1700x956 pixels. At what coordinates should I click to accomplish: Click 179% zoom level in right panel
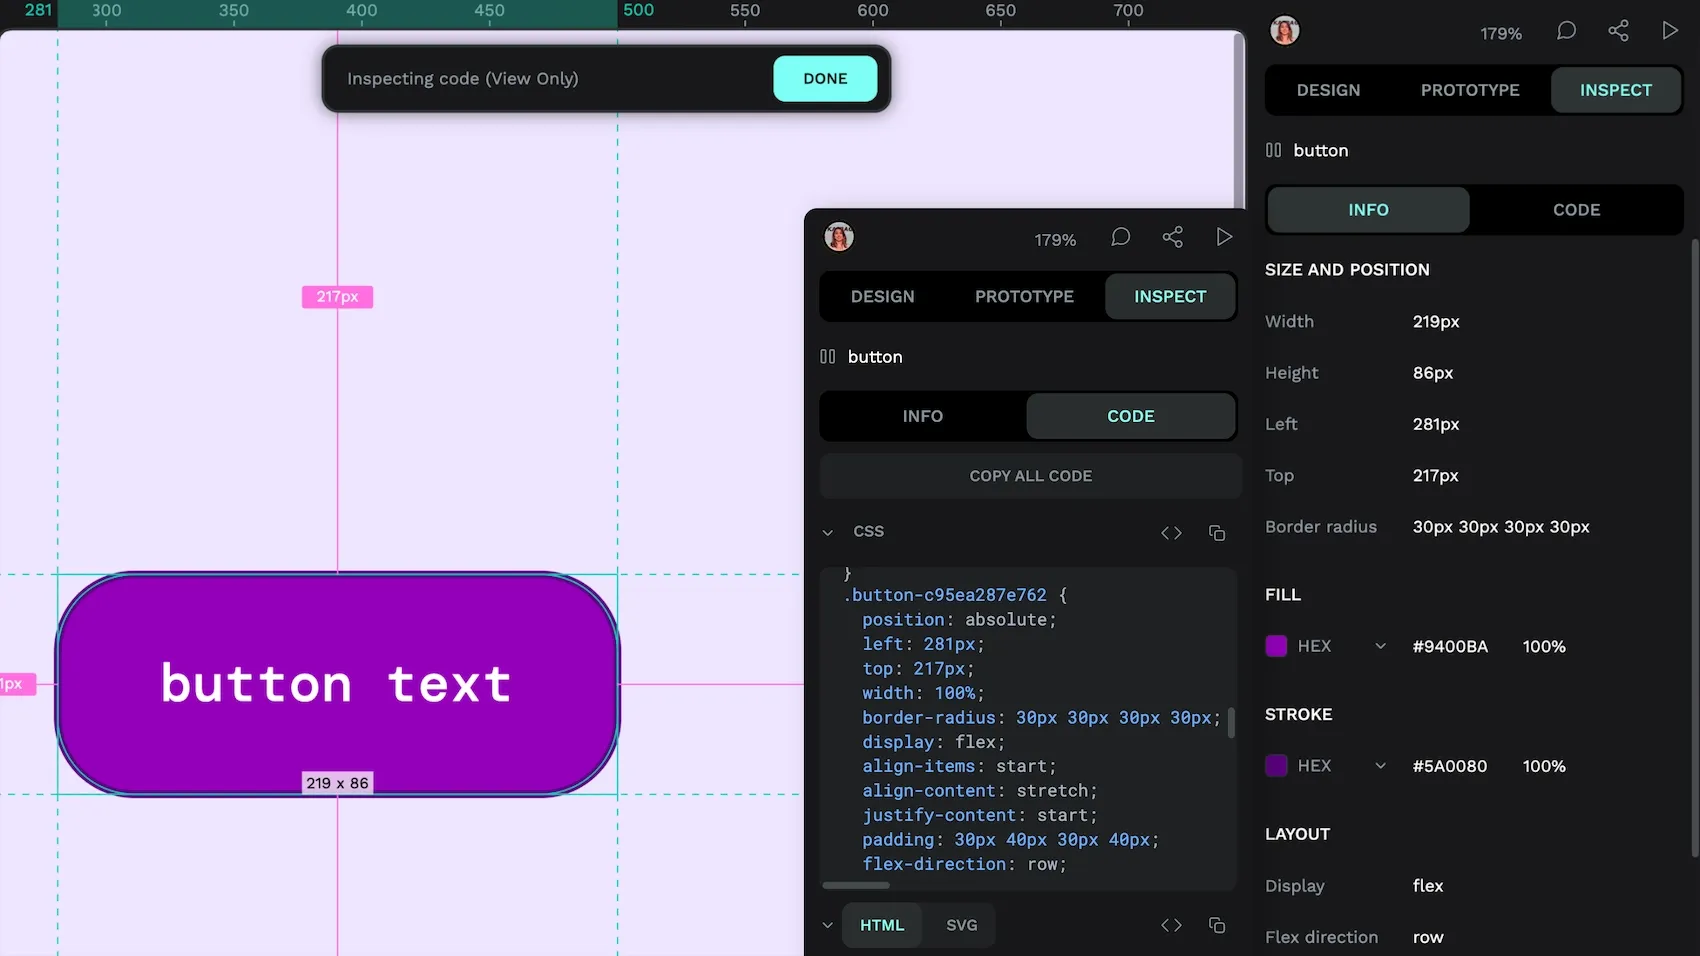1501,33
